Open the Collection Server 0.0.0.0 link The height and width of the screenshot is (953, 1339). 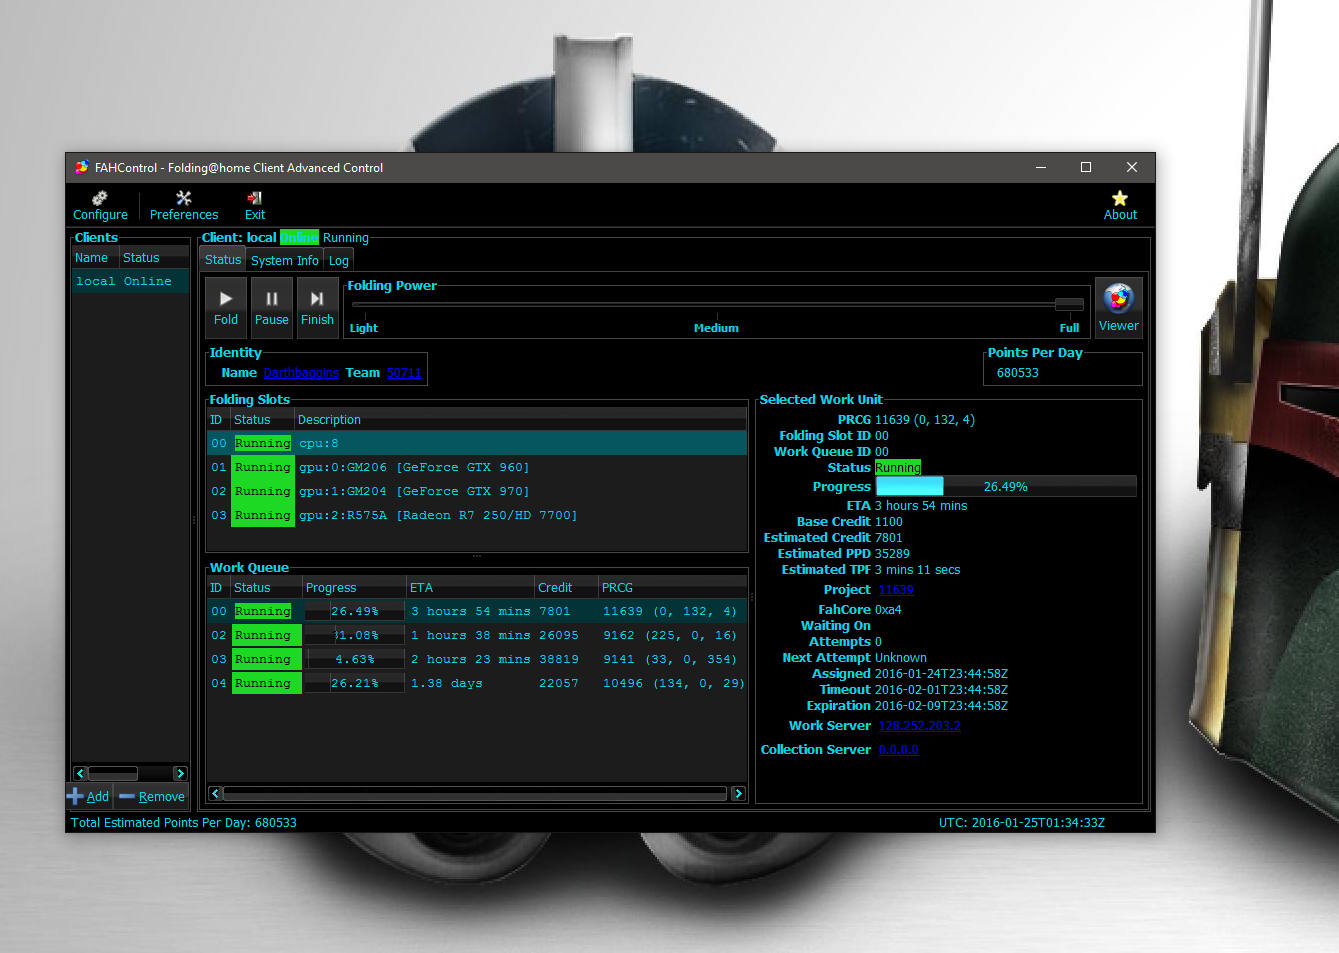pyautogui.click(x=898, y=750)
